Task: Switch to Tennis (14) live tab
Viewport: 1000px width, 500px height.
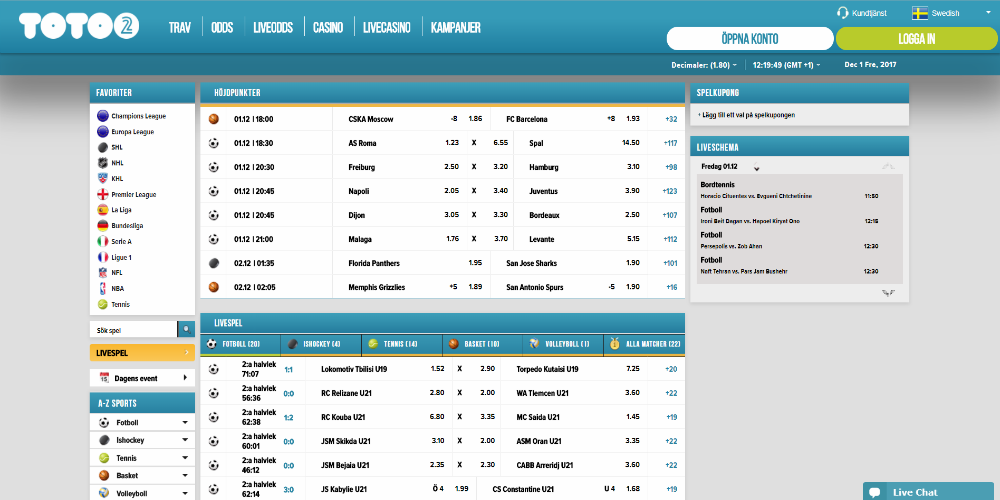Action: (402, 344)
